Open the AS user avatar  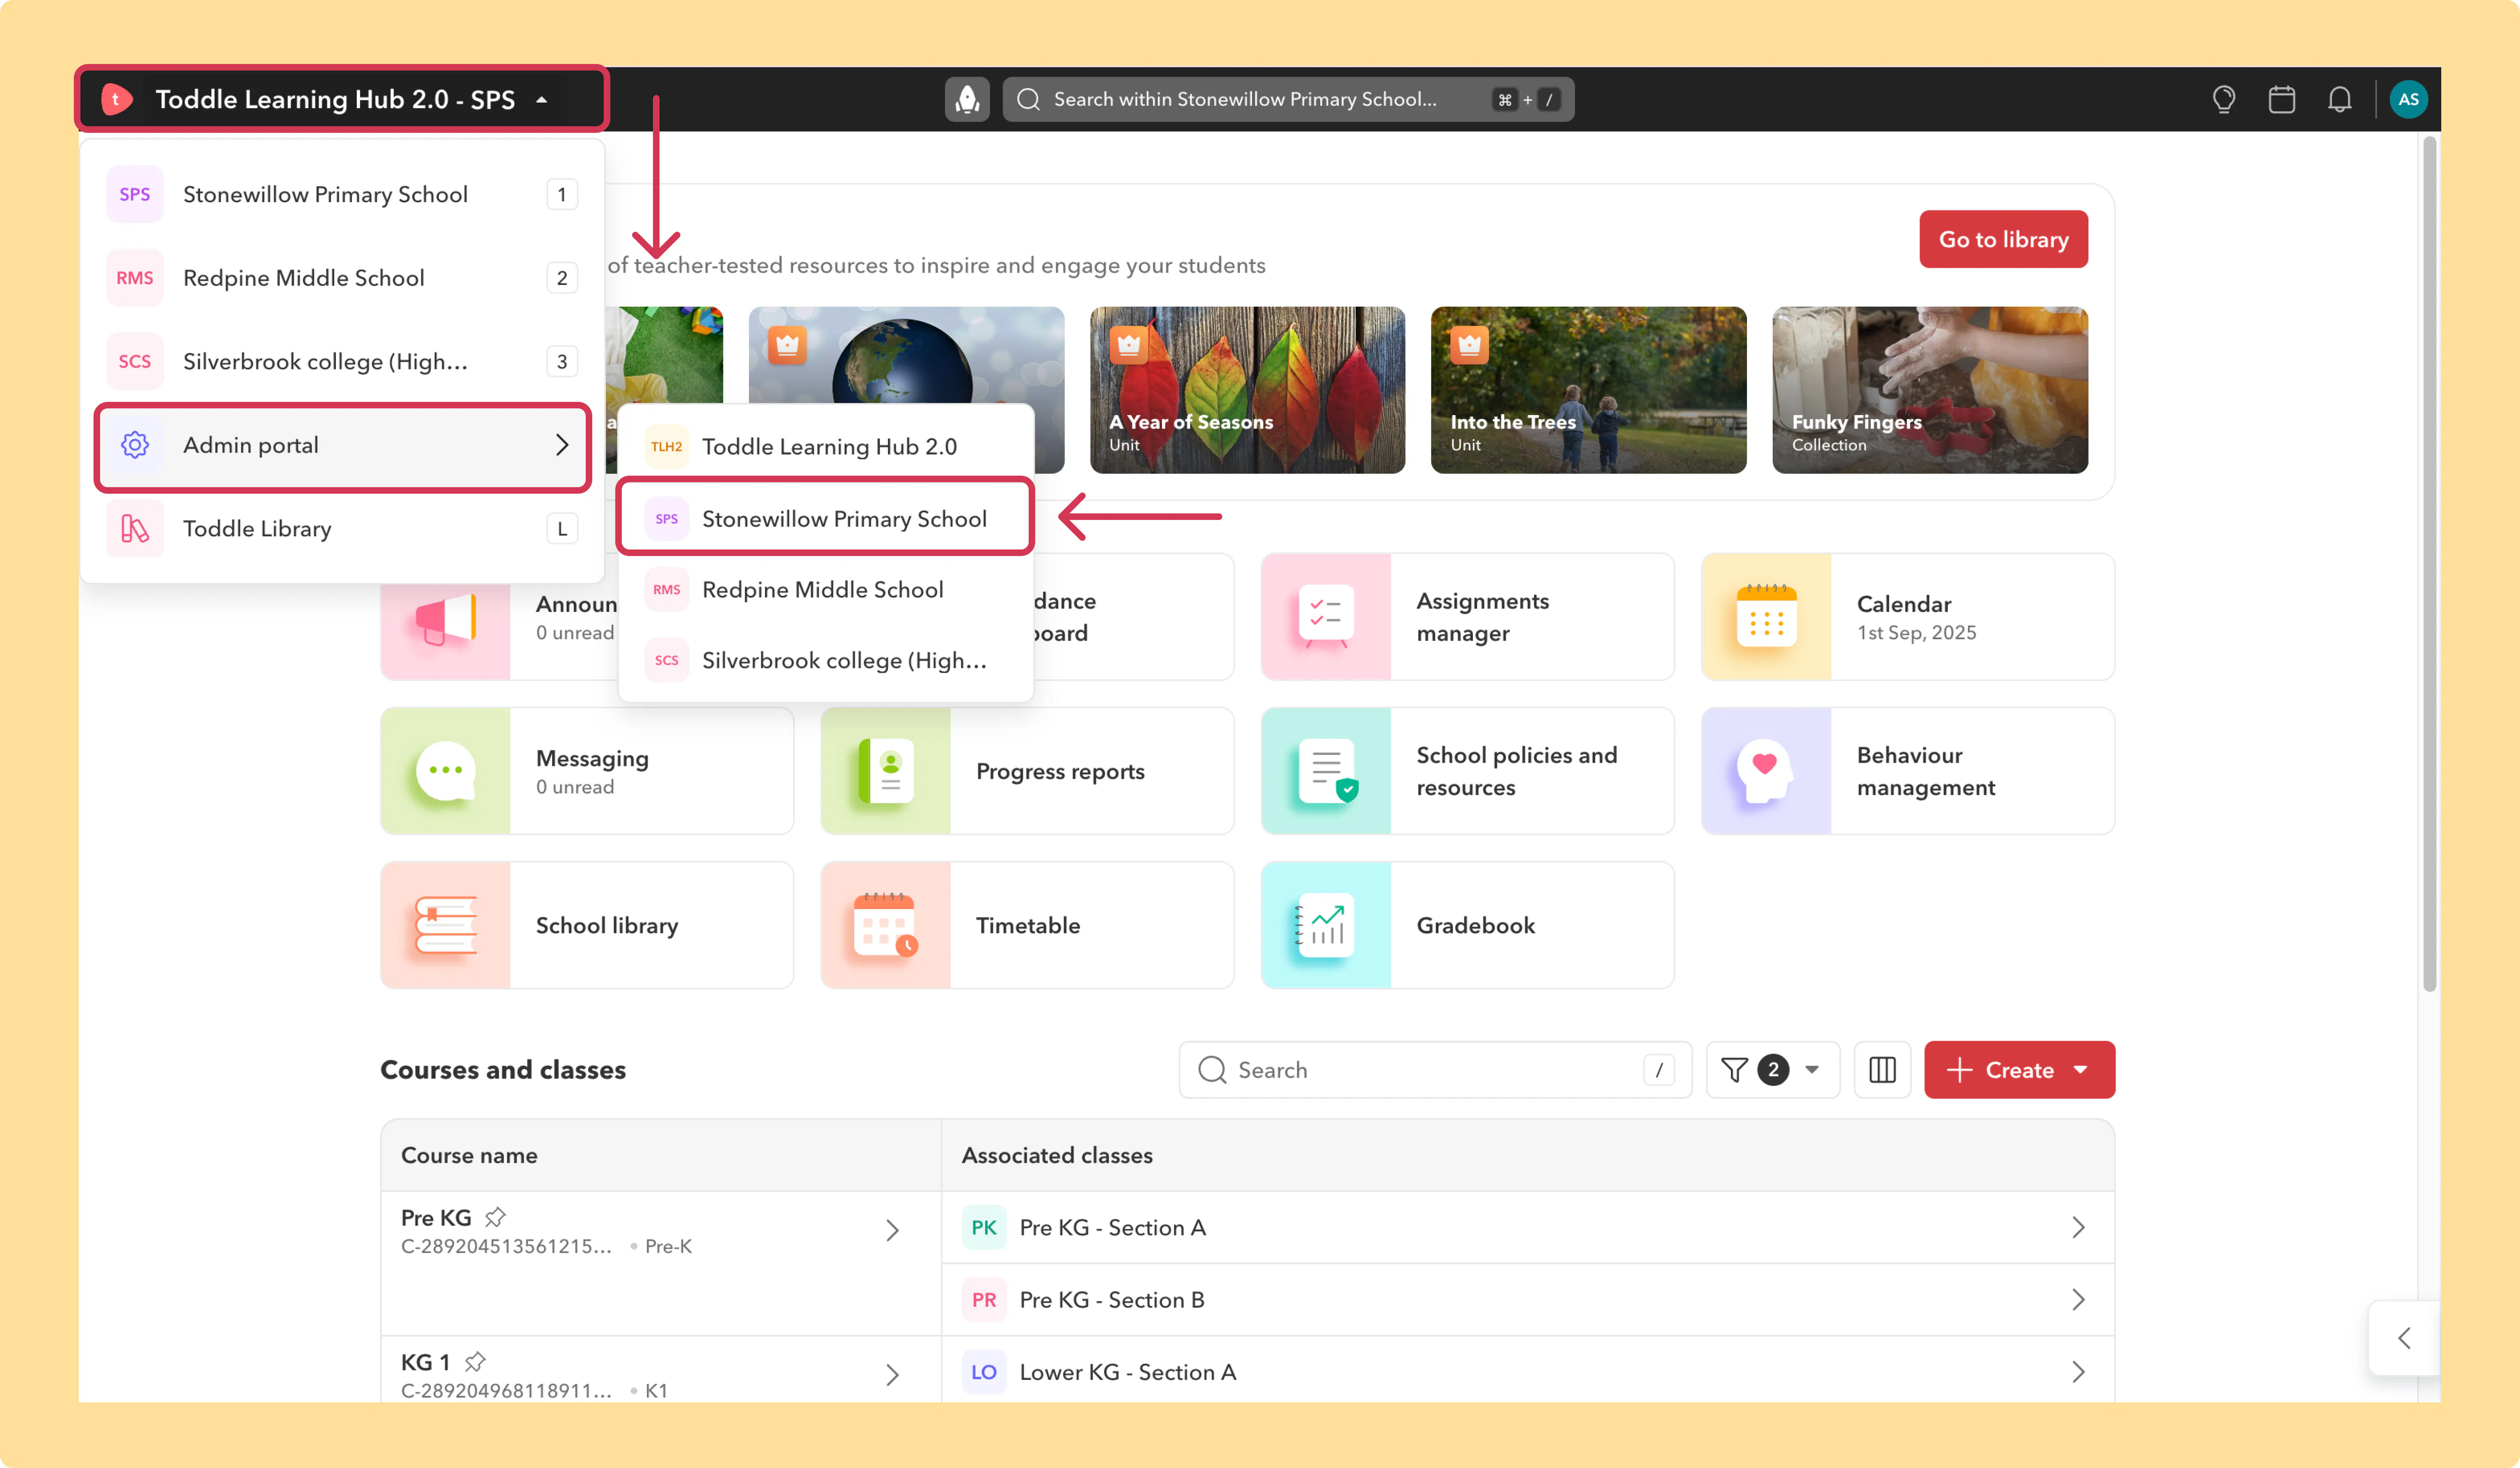coord(2408,99)
